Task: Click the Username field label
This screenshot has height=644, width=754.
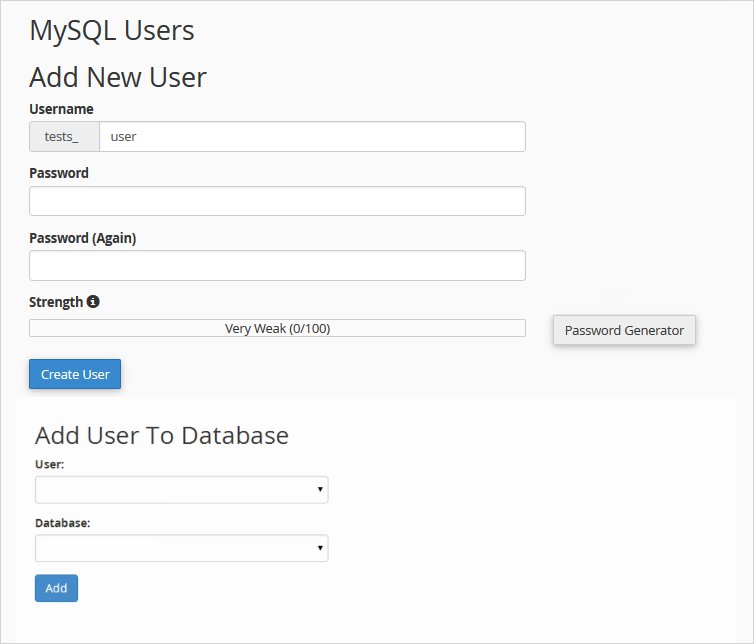Action: point(61,109)
